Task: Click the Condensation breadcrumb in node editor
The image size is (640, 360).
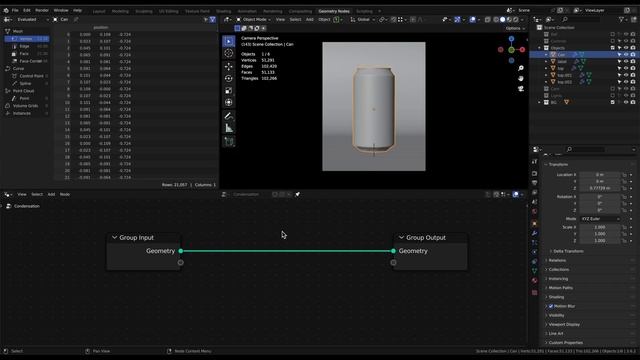Action: [27, 206]
